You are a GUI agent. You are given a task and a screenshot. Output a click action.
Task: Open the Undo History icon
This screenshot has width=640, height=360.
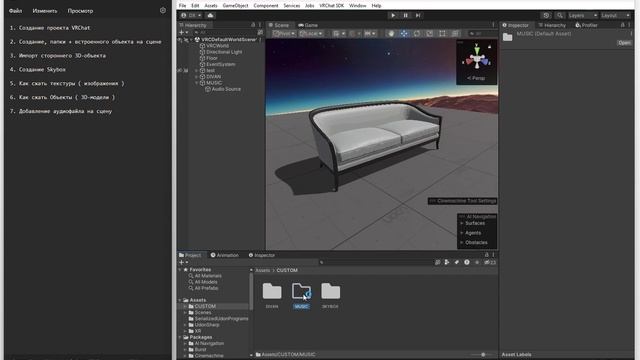546,15
